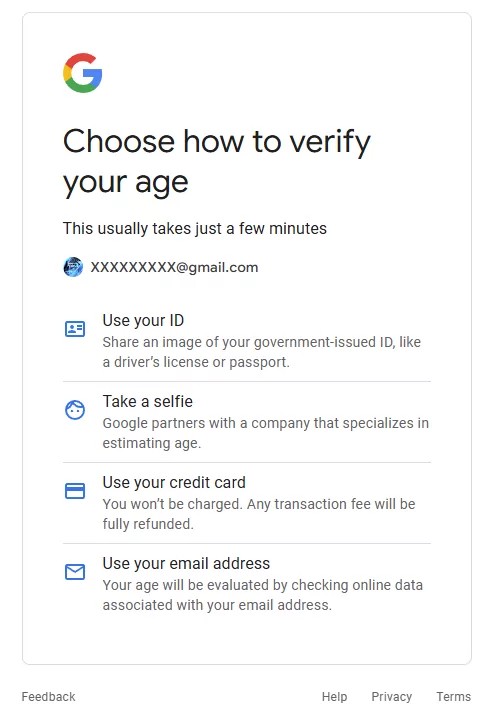Choose "Use your email address" option

(247, 584)
